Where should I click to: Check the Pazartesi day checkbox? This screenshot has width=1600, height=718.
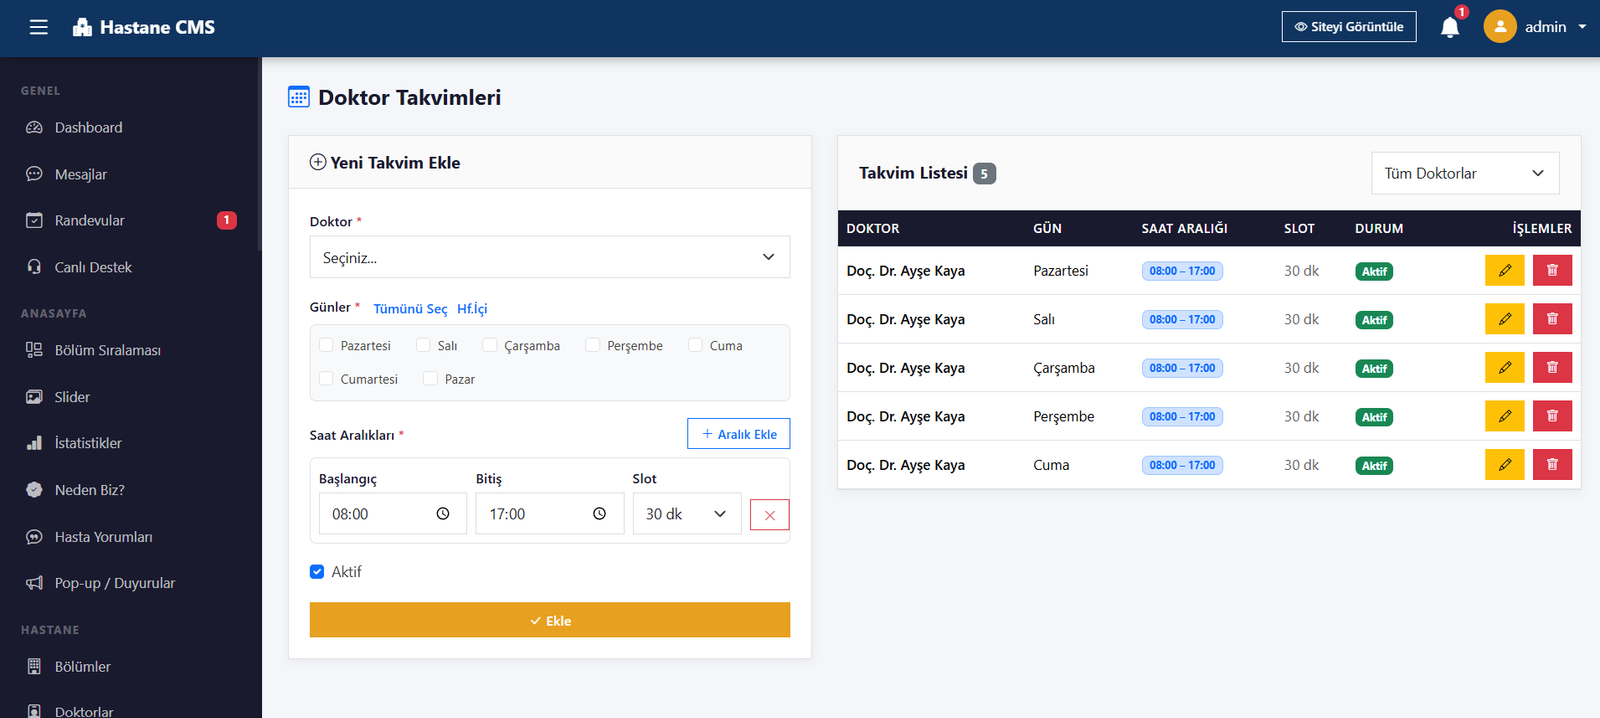point(326,345)
